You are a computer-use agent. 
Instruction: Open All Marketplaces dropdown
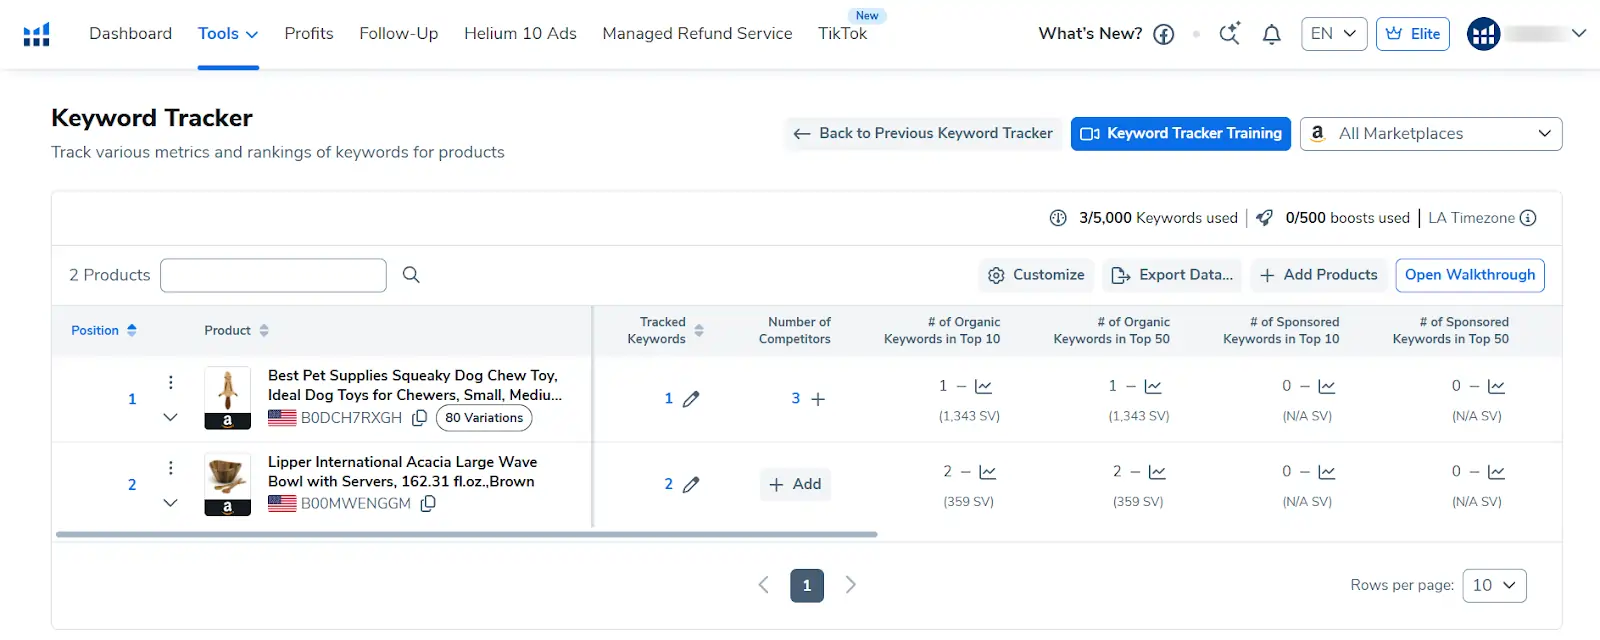coord(1431,134)
